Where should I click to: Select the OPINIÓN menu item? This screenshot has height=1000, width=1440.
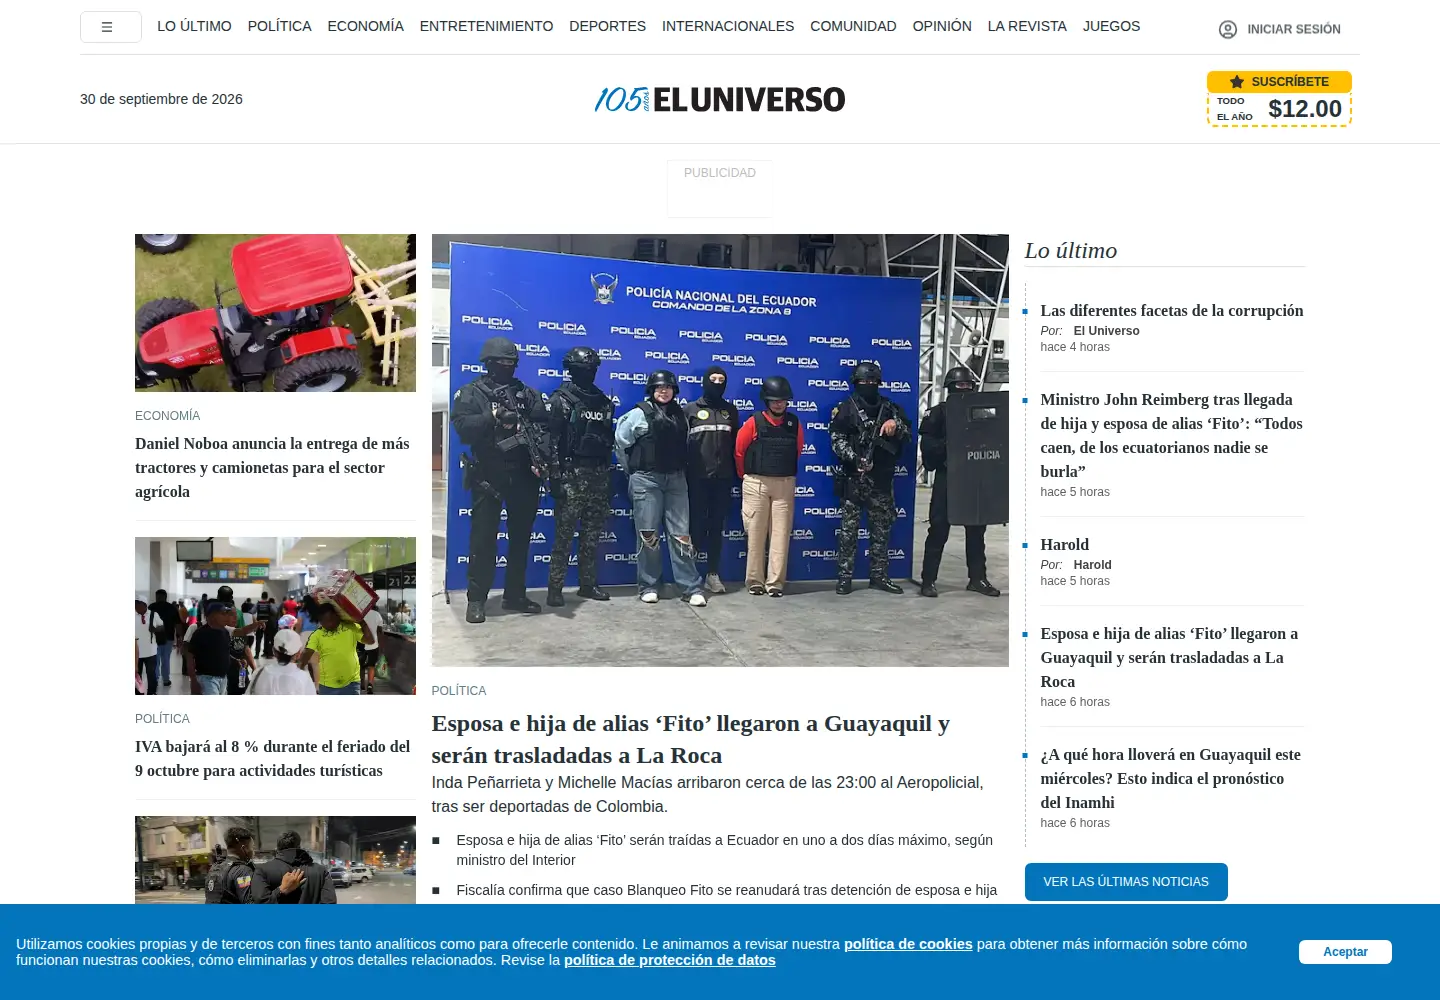pyautogui.click(x=942, y=26)
